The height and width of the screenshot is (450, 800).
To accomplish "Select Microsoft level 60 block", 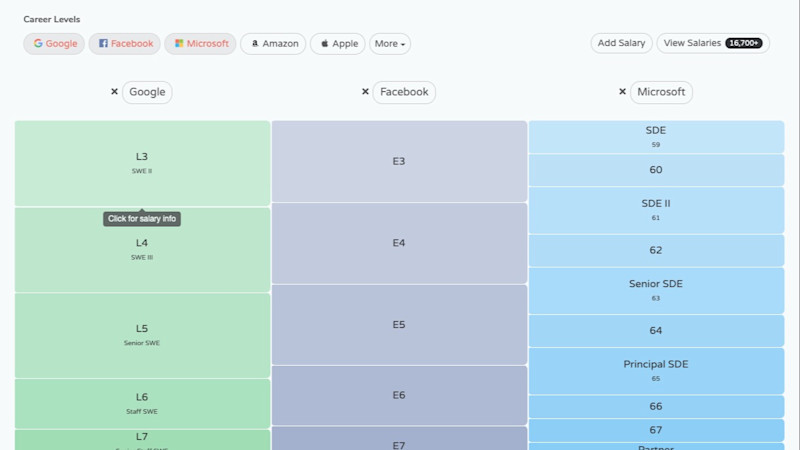I will click(x=657, y=170).
